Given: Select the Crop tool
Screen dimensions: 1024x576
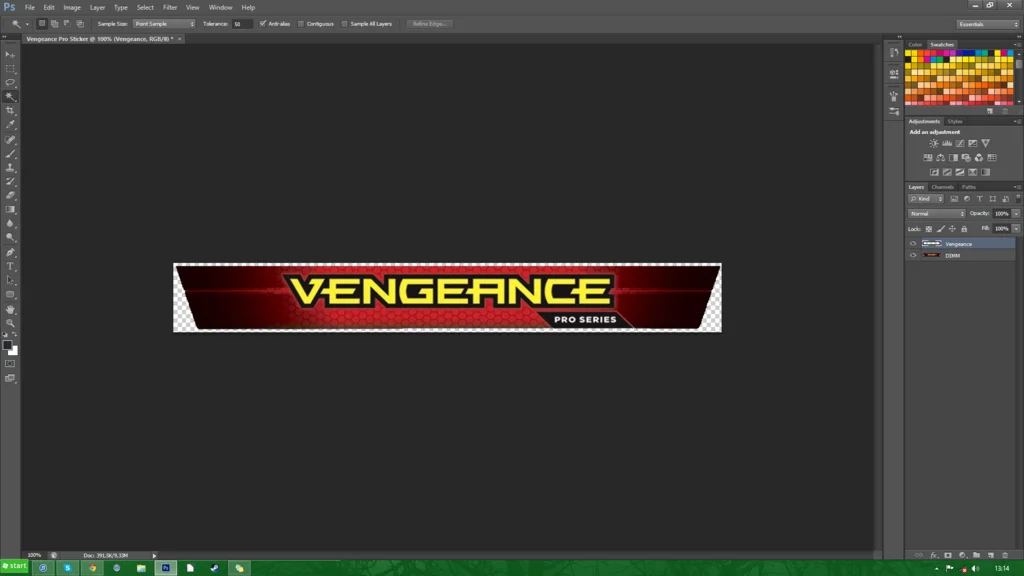Looking at the screenshot, I should [x=10, y=110].
